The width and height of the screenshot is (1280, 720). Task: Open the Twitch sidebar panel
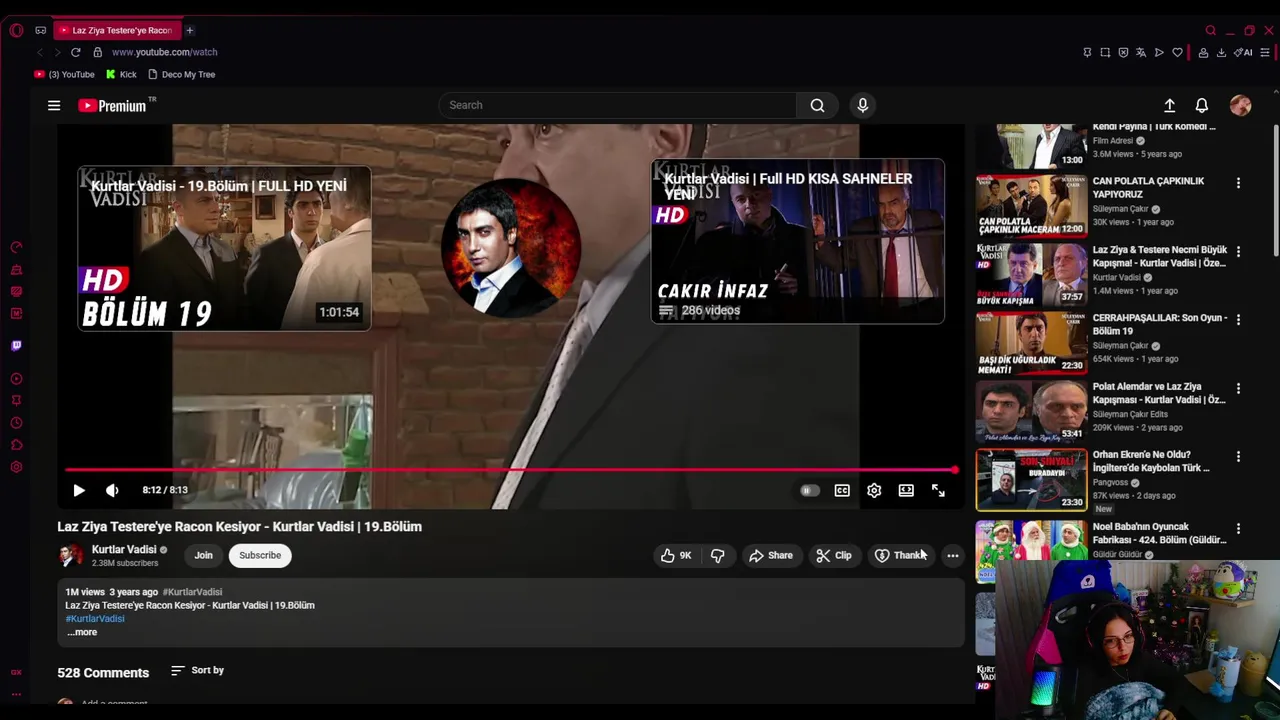coord(16,346)
